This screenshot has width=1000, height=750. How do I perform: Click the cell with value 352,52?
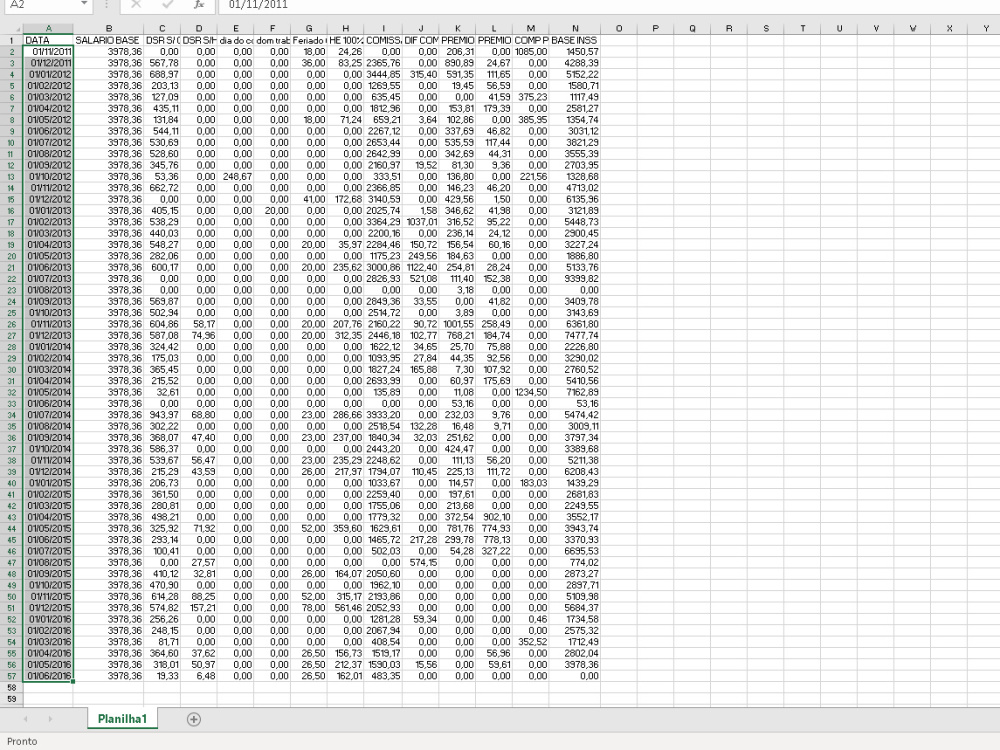[x=531, y=642]
